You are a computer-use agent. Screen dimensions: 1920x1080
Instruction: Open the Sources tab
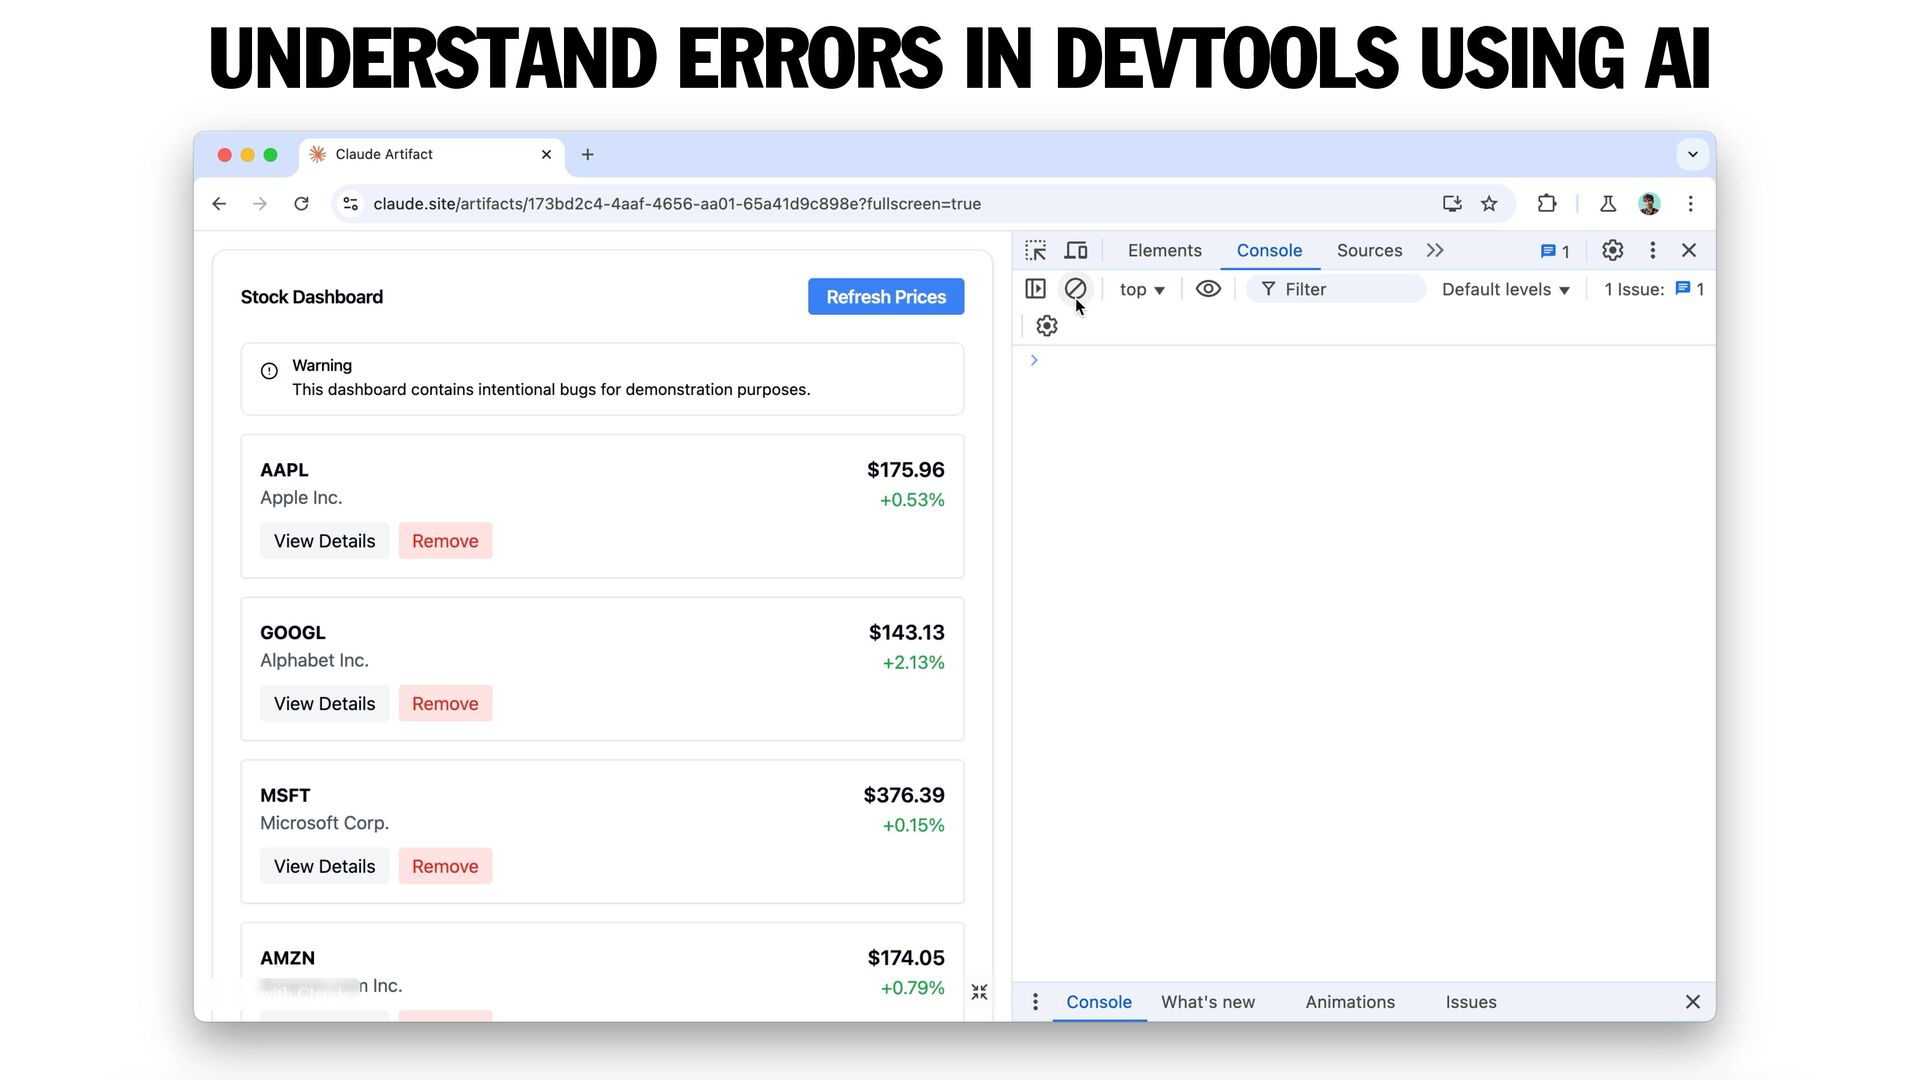[x=1369, y=250]
